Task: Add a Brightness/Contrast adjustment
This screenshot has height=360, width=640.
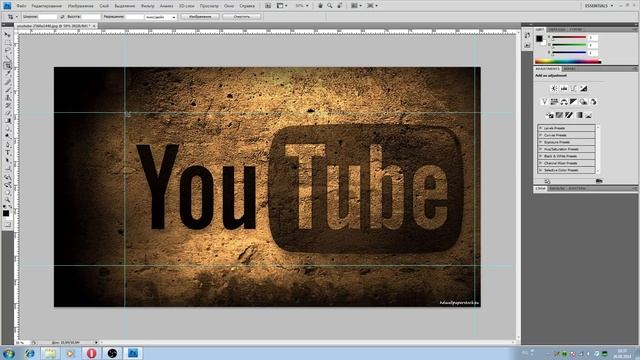Action: (x=554, y=89)
